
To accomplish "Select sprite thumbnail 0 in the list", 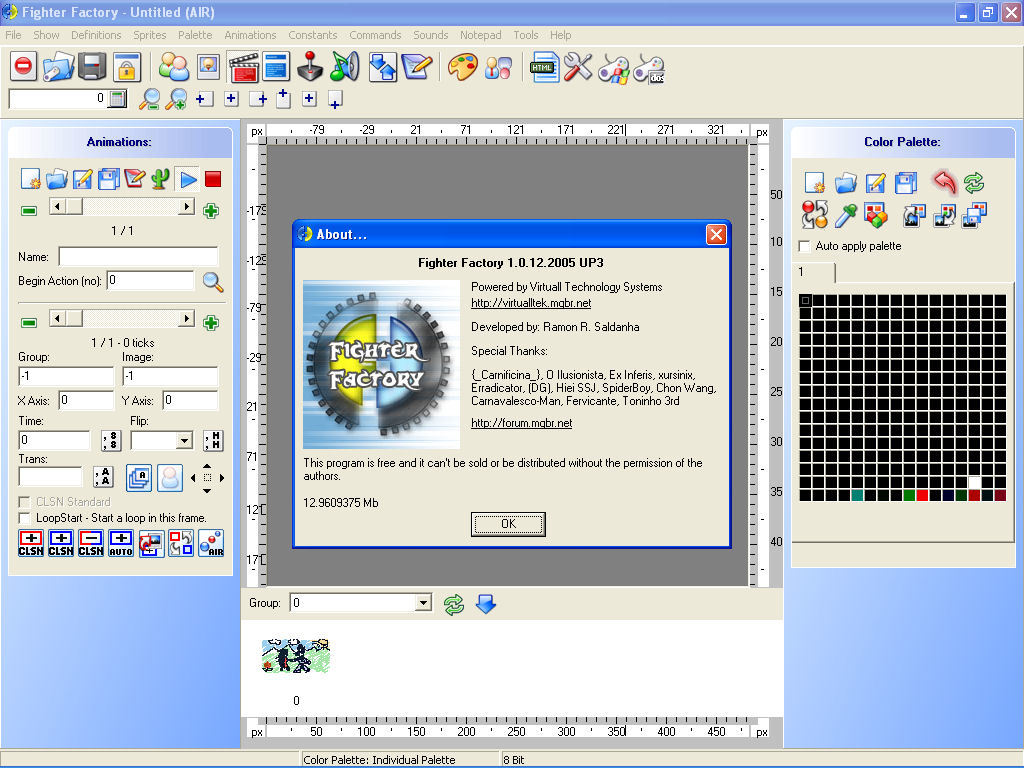I will click(x=296, y=656).
